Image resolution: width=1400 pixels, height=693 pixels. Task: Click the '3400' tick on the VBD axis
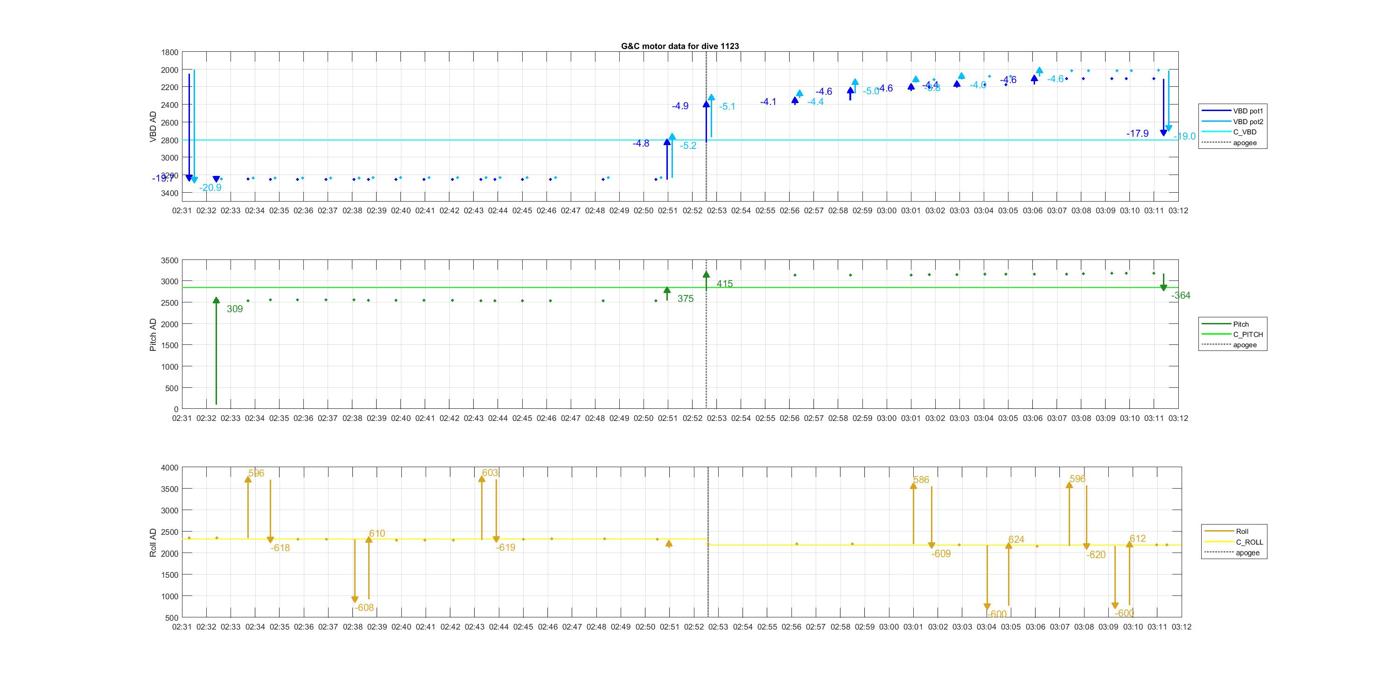pos(170,193)
